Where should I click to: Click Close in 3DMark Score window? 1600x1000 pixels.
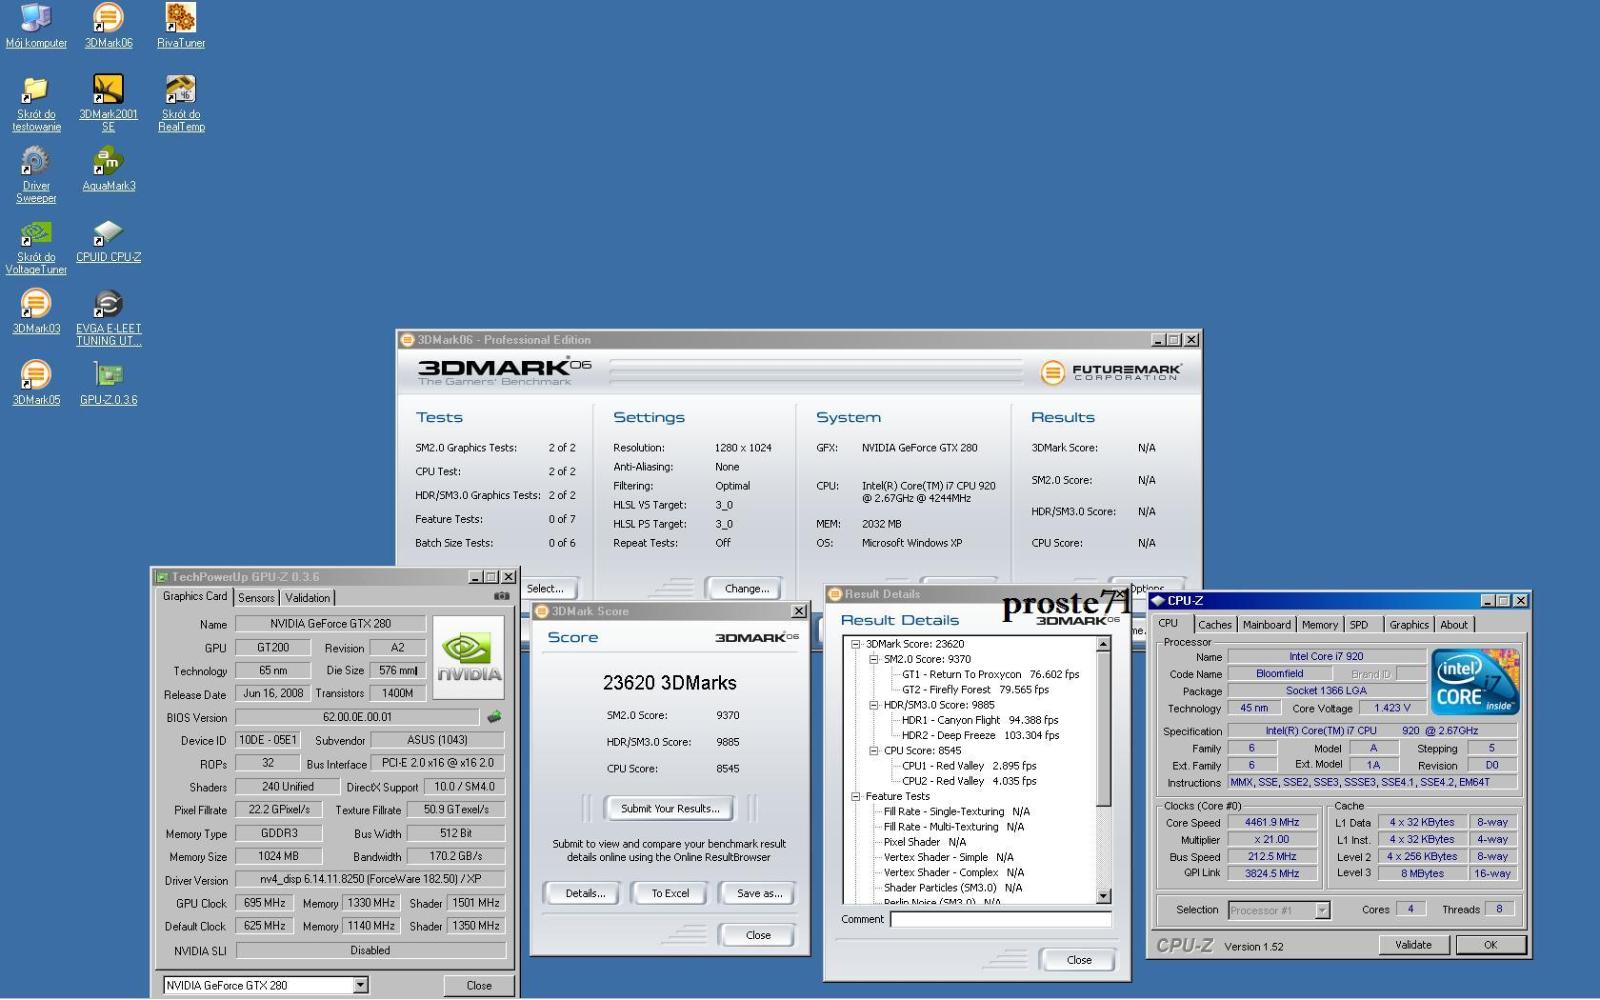tap(758, 935)
